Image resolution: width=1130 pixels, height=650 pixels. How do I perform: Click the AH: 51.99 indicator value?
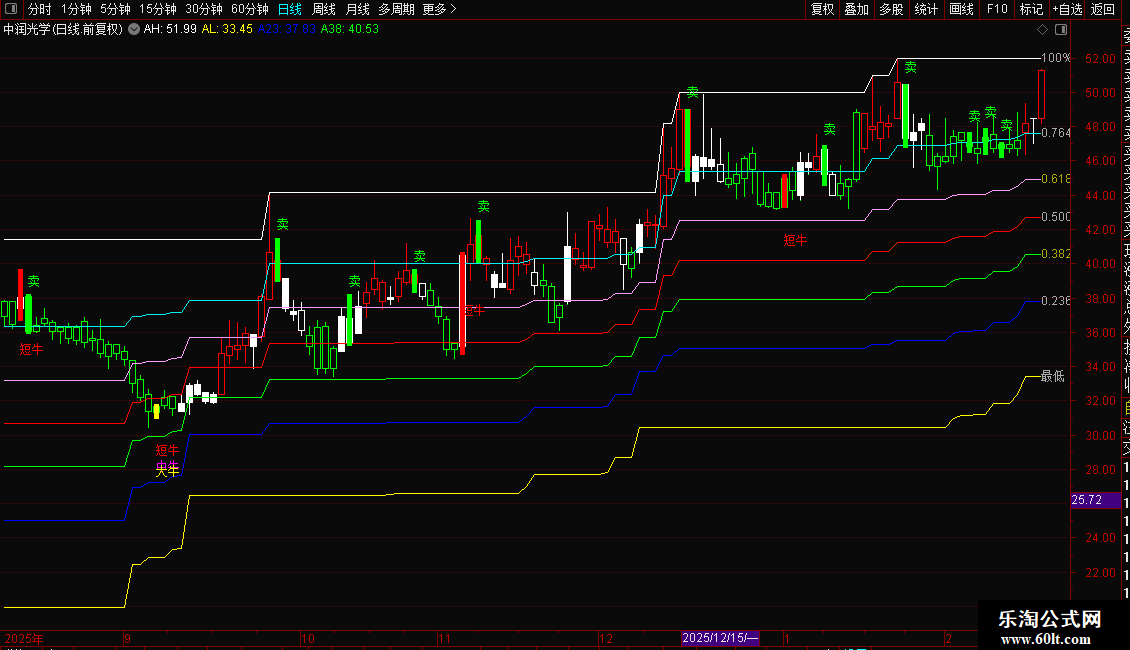(x=170, y=29)
